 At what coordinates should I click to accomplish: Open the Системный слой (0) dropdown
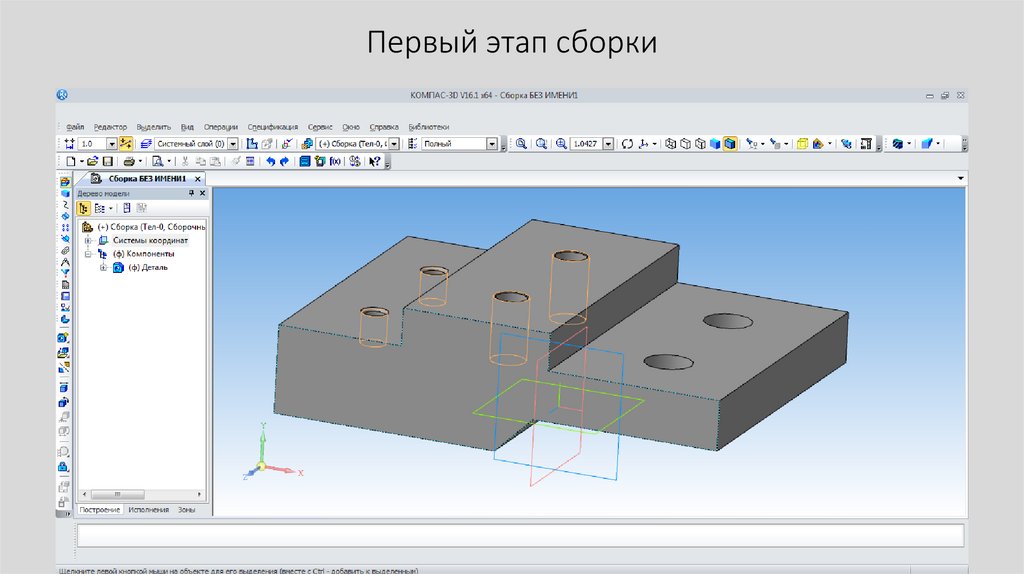coord(233,144)
